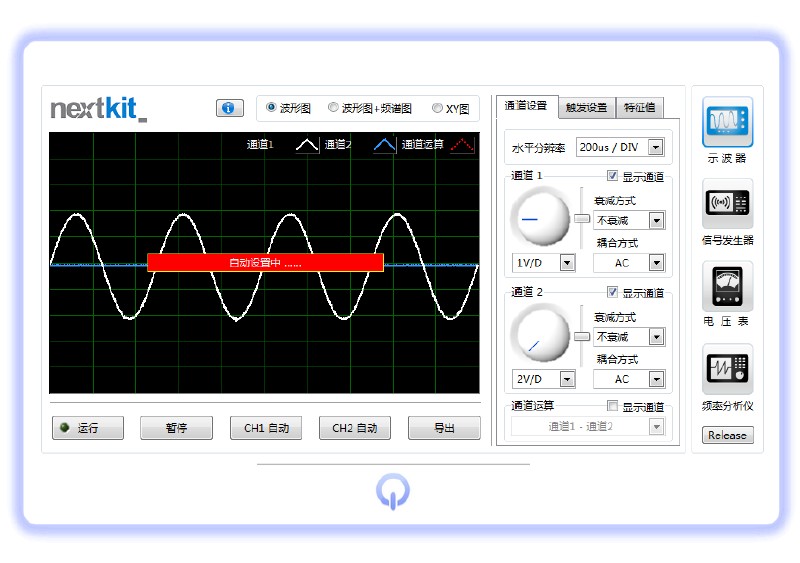Switch to the 触发设置 tab
800x563 pixels.
pyautogui.click(x=586, y=108)
